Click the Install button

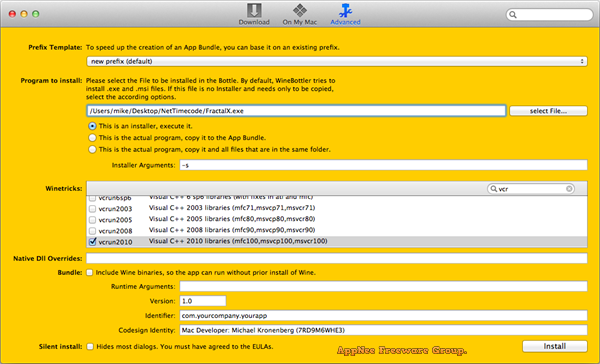(x=555, y=346)
